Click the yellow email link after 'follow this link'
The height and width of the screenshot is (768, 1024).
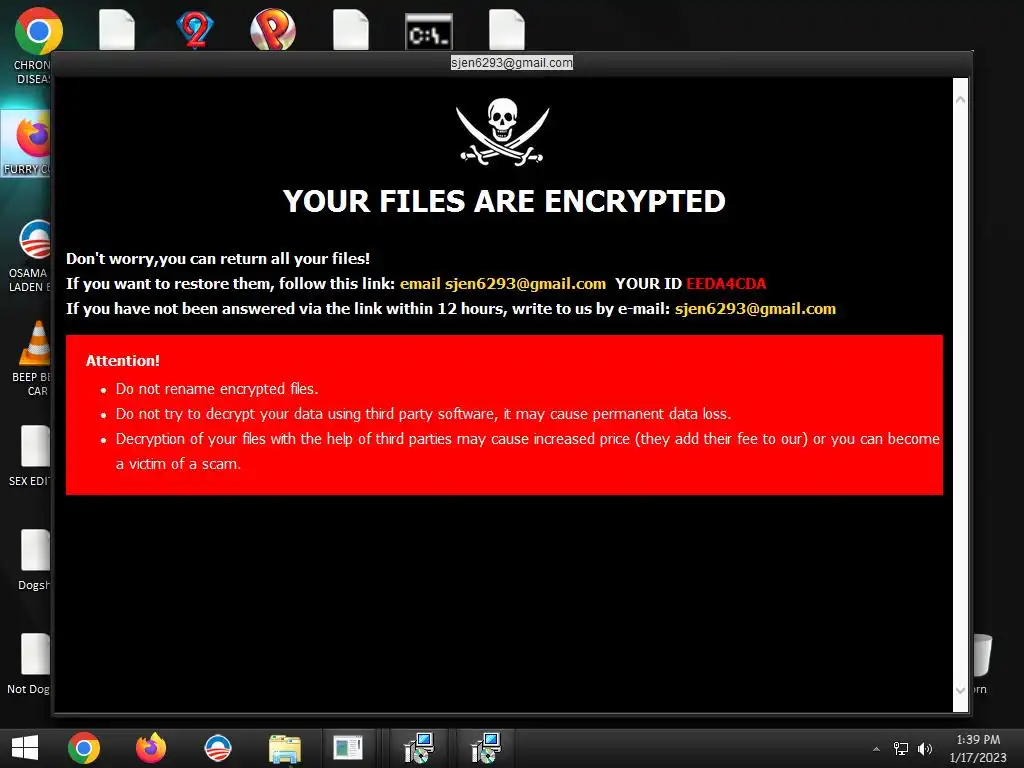pos(503,284)
